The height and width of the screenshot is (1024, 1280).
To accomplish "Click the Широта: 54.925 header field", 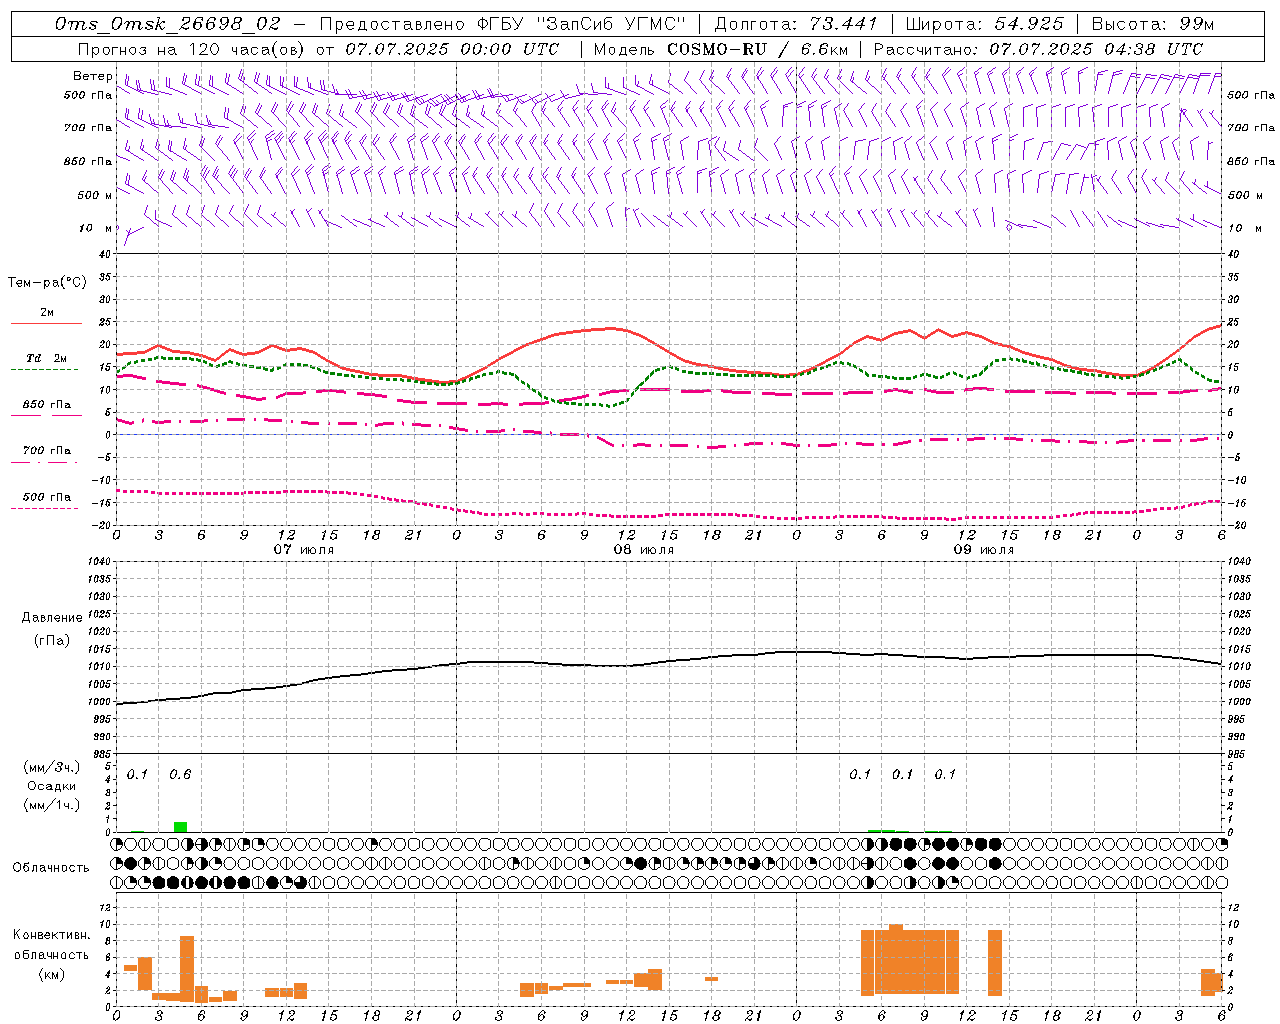I will (984, 24).
